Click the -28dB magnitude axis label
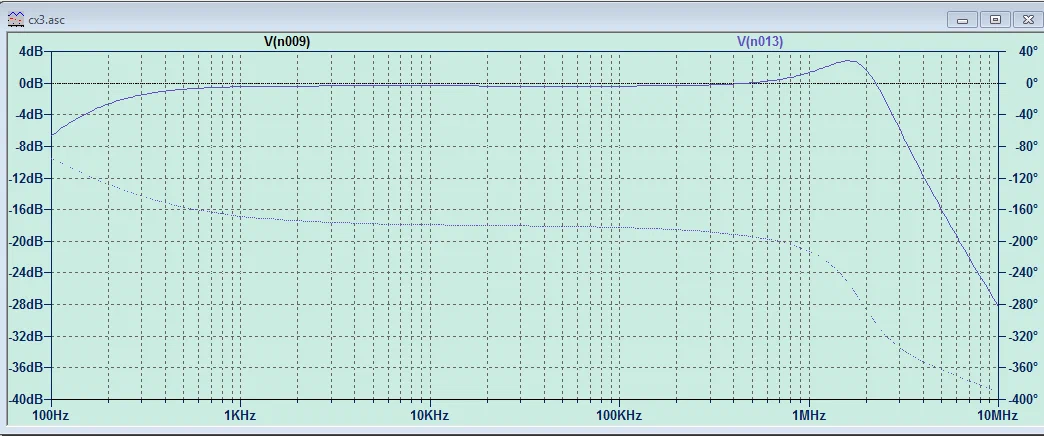The image size is (1044, 436). tap(27, 304)
